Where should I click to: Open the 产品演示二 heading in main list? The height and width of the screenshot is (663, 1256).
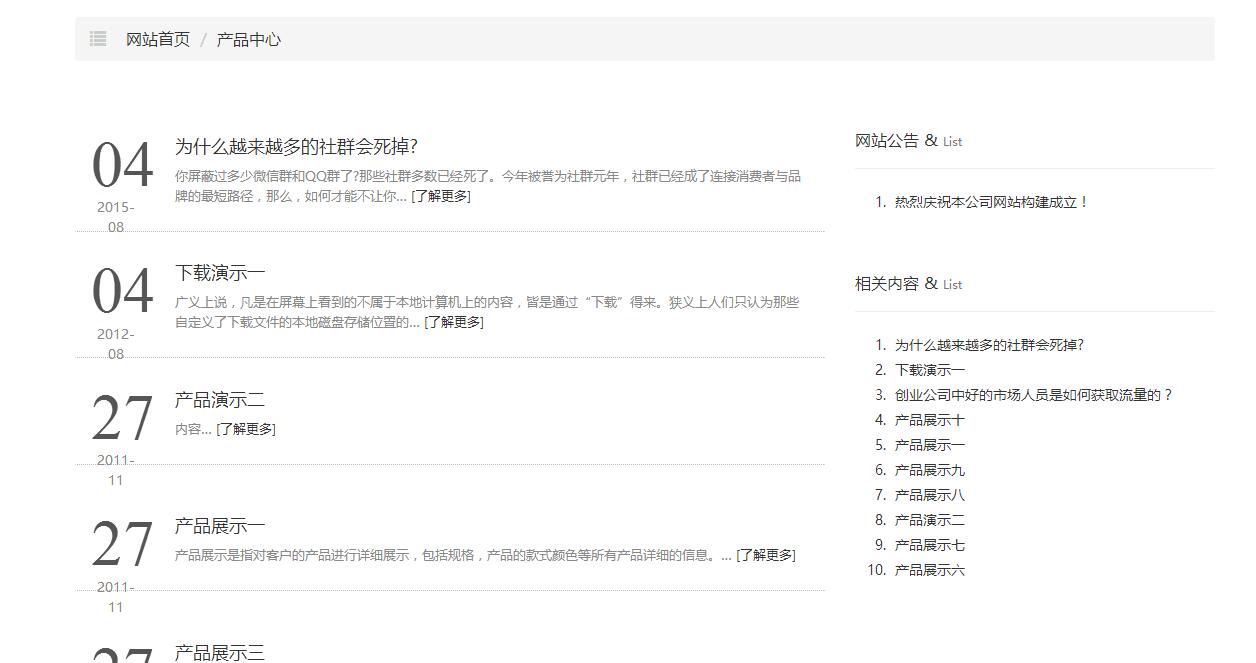tap(220, 400)
